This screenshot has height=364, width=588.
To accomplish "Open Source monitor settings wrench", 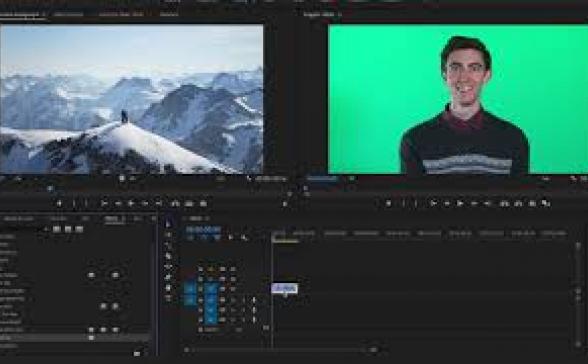I will [249, 179].
